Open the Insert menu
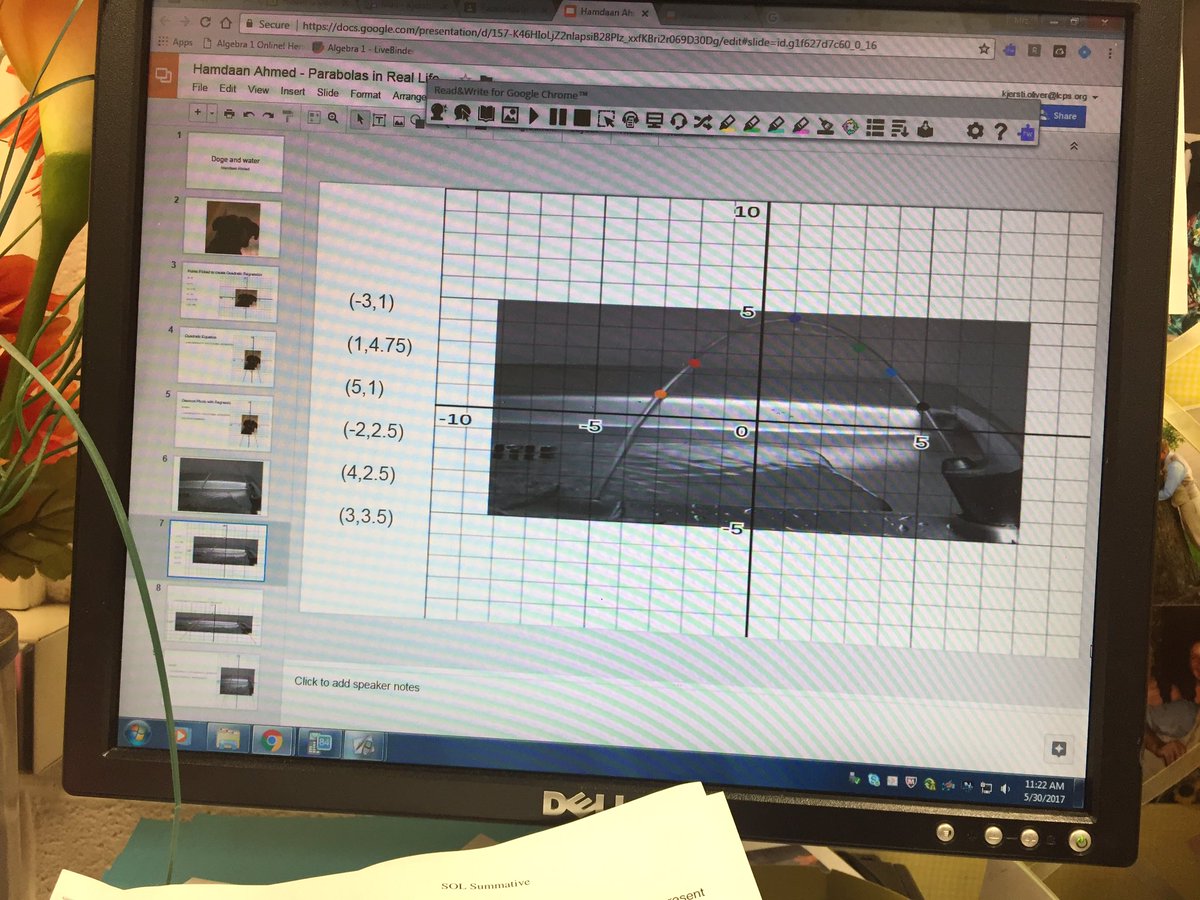1200x900 pixels. (x=293, y=91)
